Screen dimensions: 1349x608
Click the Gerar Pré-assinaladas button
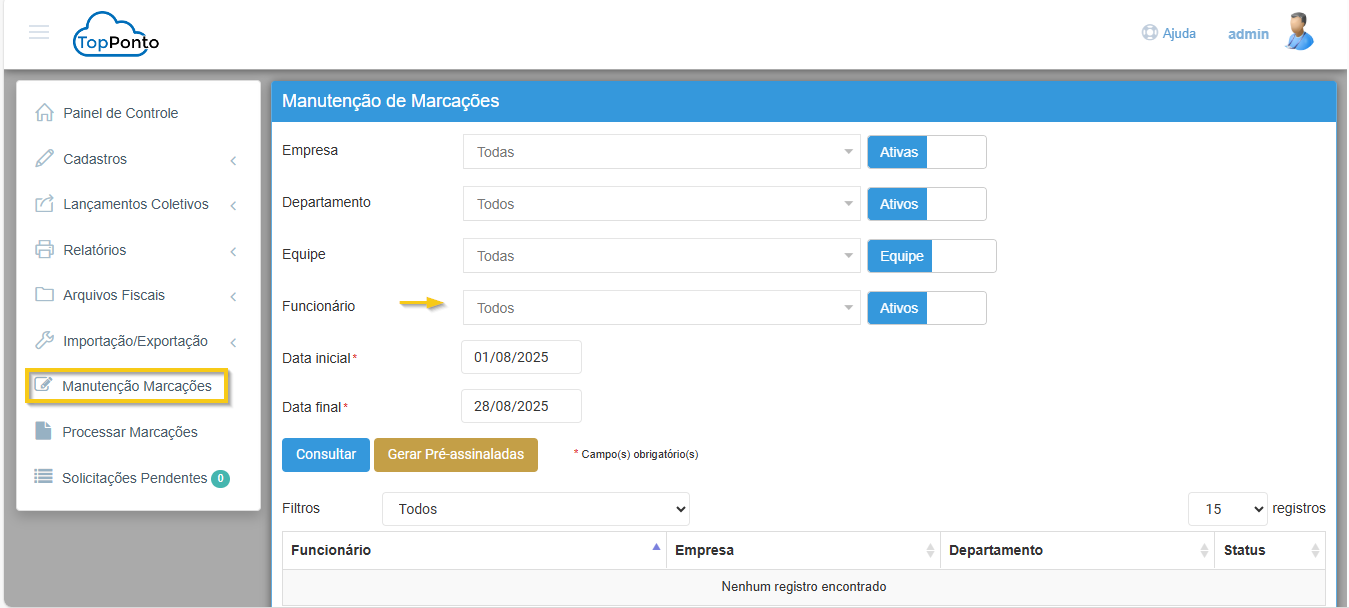click(455, 454)
